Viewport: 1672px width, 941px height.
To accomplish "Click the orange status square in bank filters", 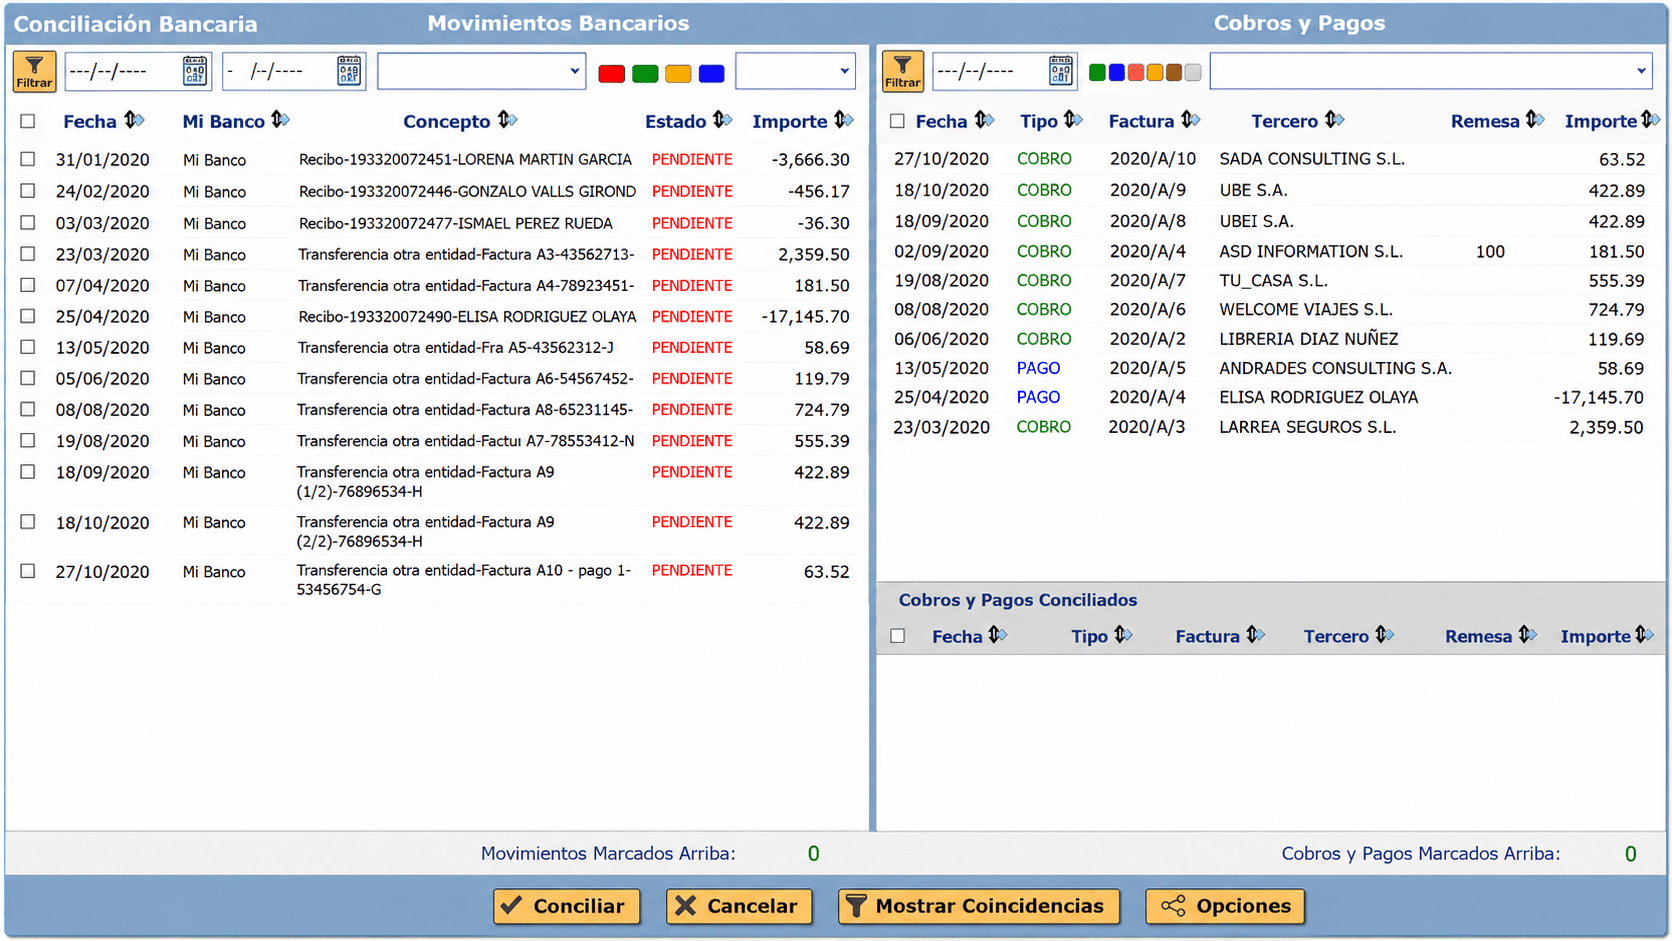I will click(x=678, y=73).
